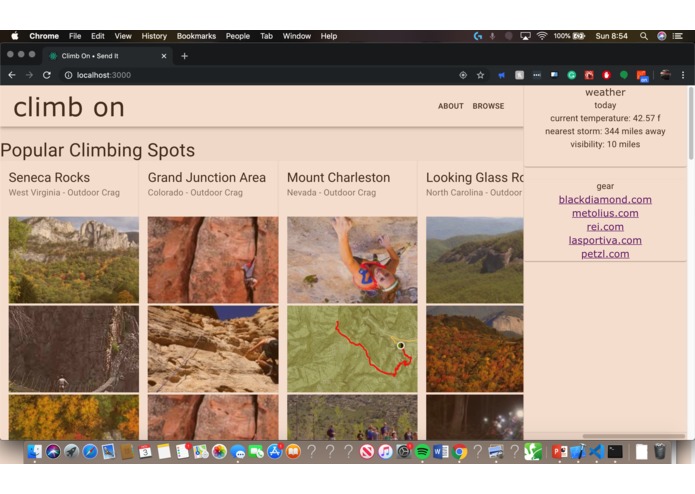Open the blackdiamond.com gear link
The width and height of the screenshot is (695, 494).
(605, 200)
